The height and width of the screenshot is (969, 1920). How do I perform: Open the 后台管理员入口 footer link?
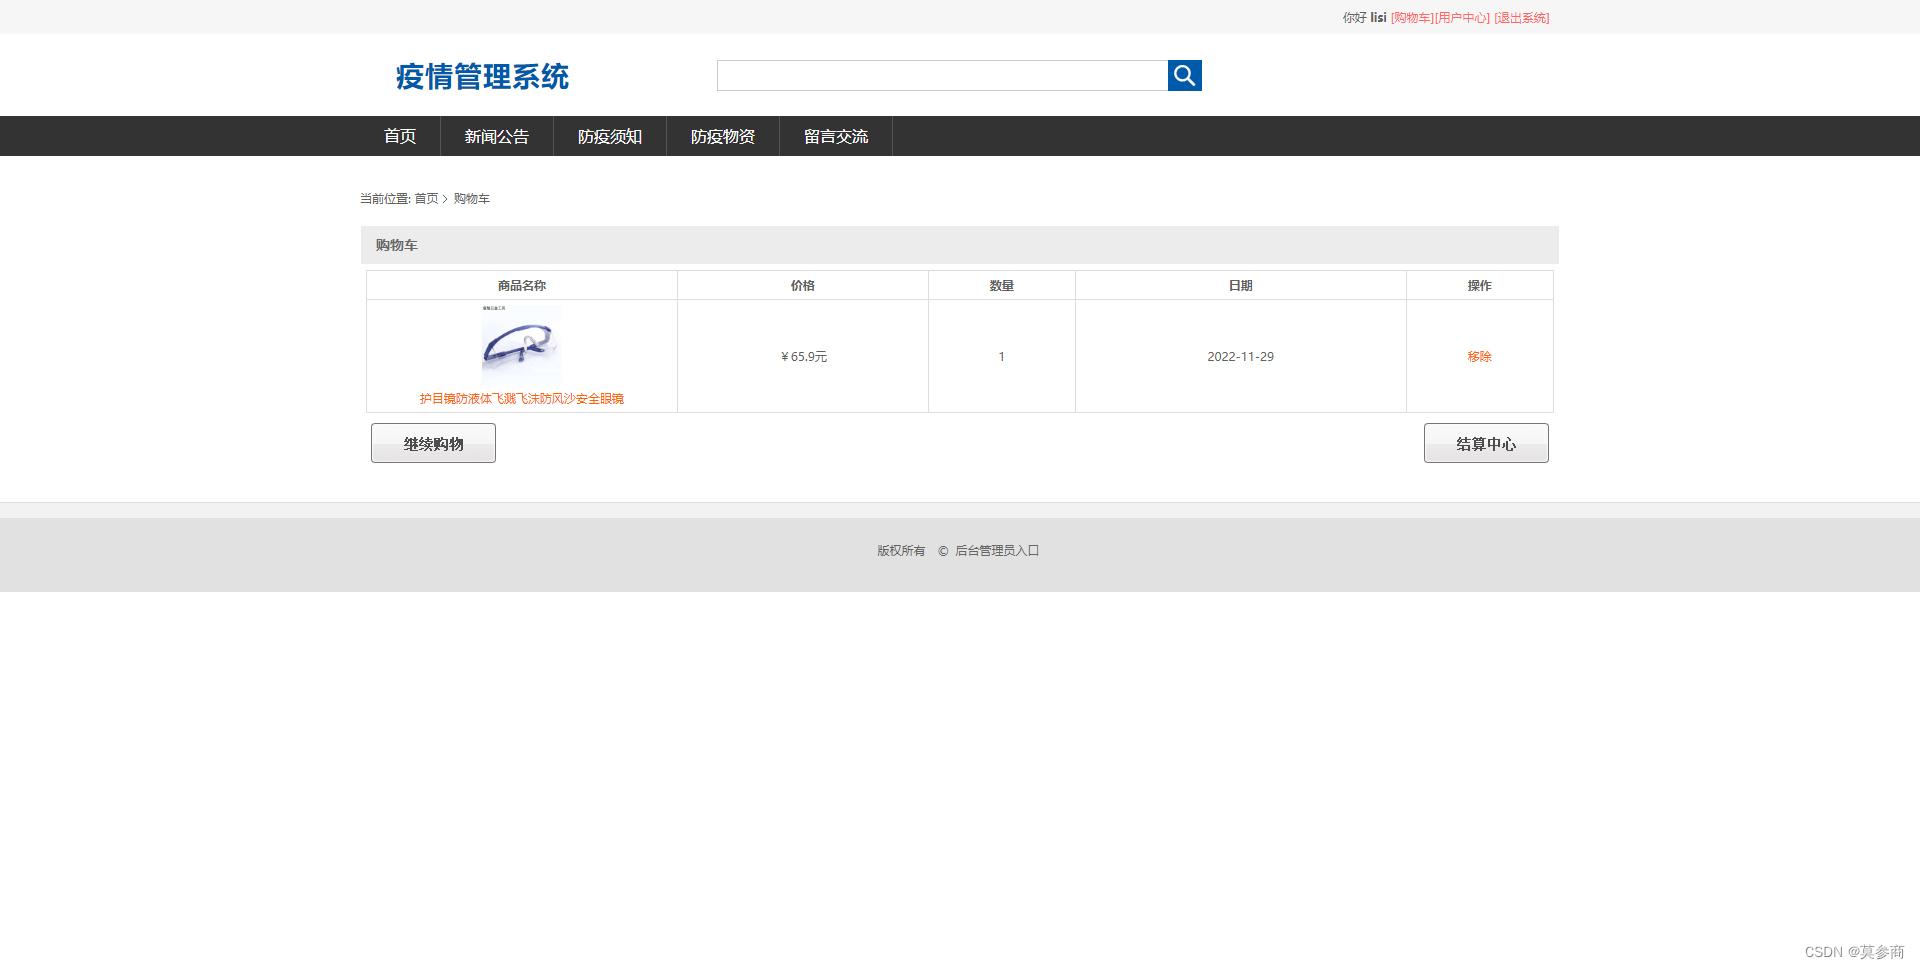point(997,551)
